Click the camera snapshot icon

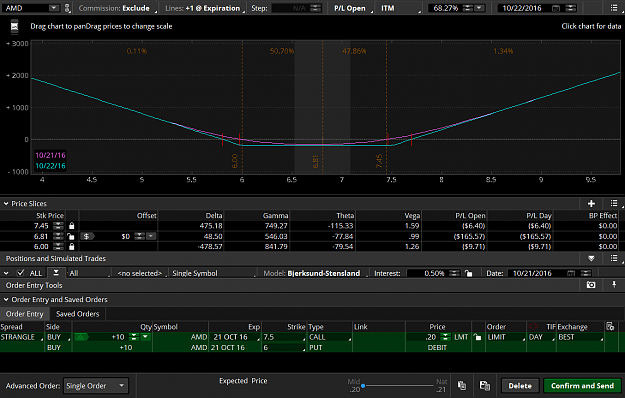[x=591, y=285]
